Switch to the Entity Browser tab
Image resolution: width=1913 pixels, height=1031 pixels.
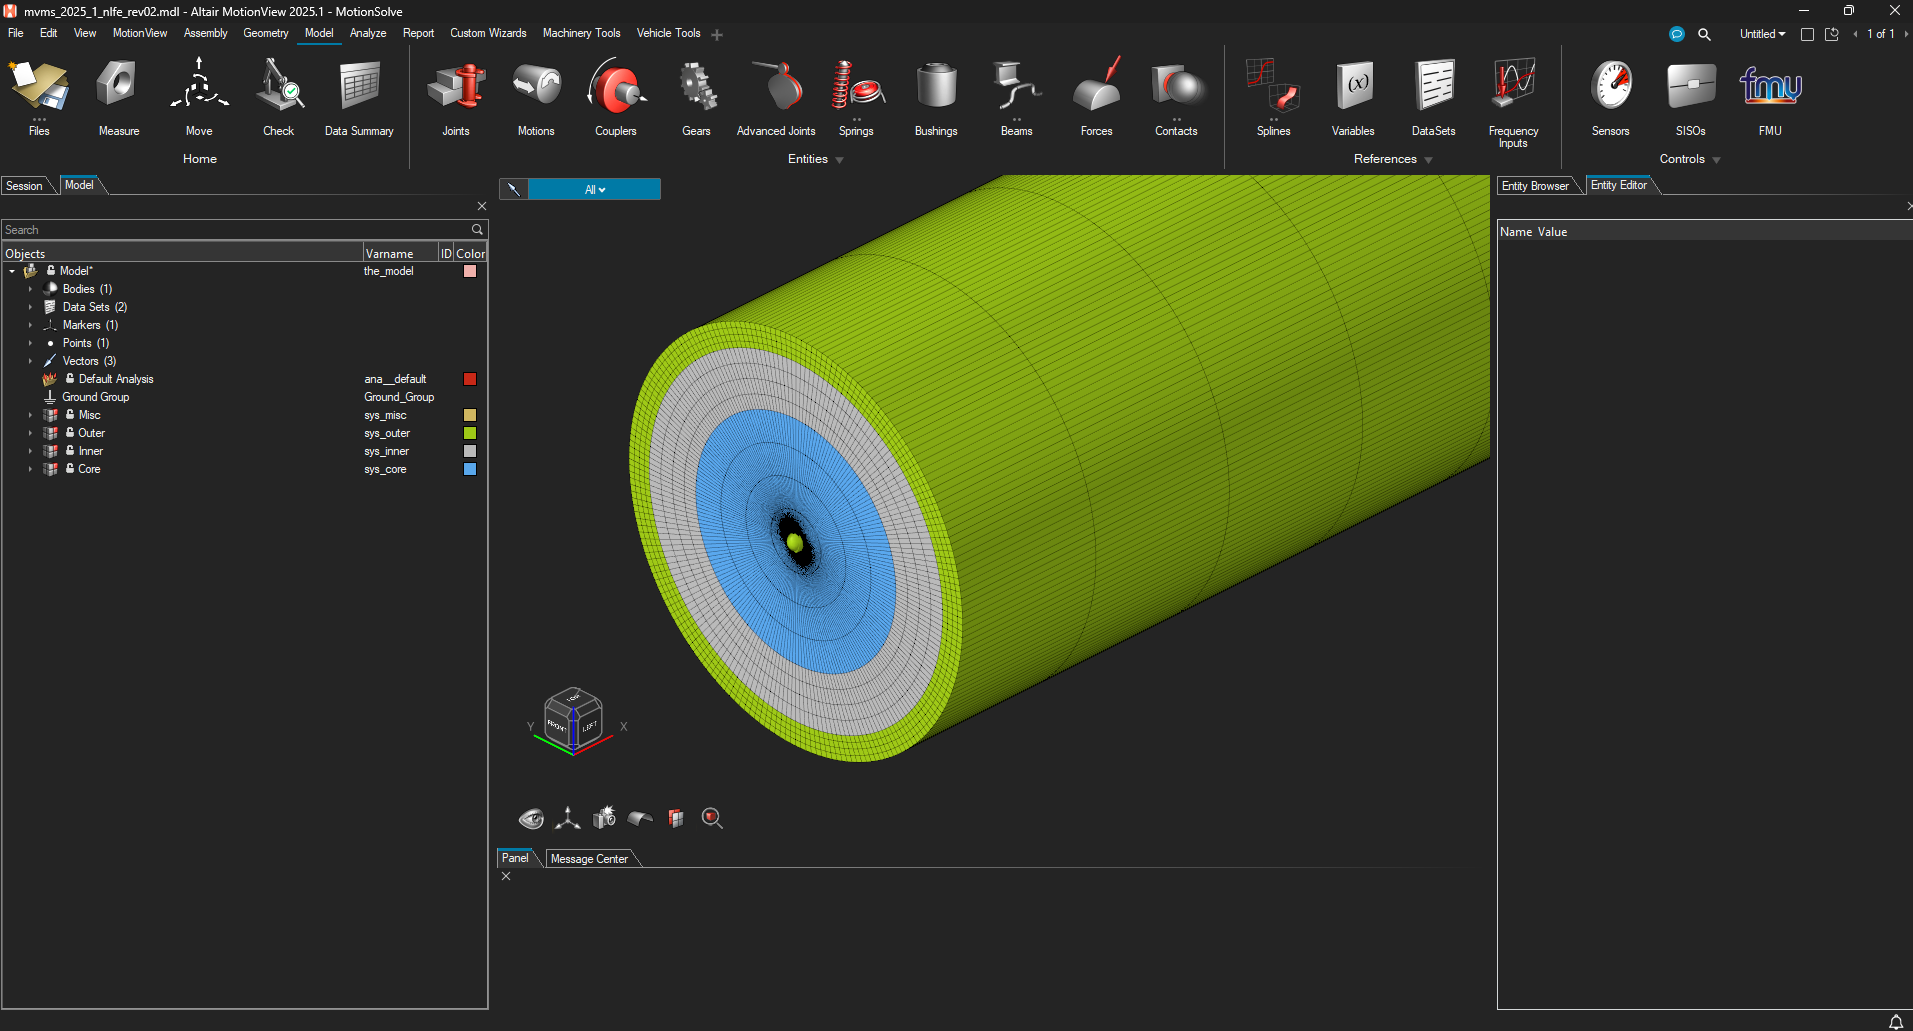(x=1535, y=186)
